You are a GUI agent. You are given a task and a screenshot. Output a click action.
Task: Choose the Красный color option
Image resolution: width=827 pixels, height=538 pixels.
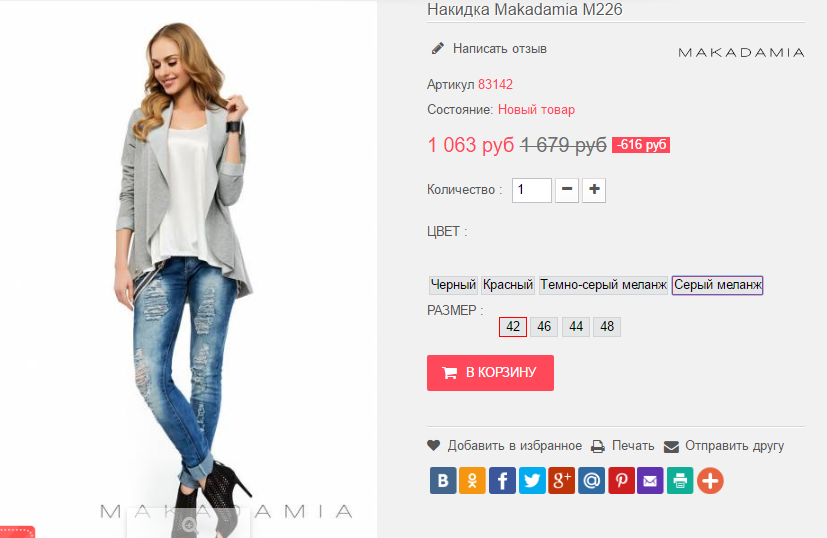coord(508,285)
